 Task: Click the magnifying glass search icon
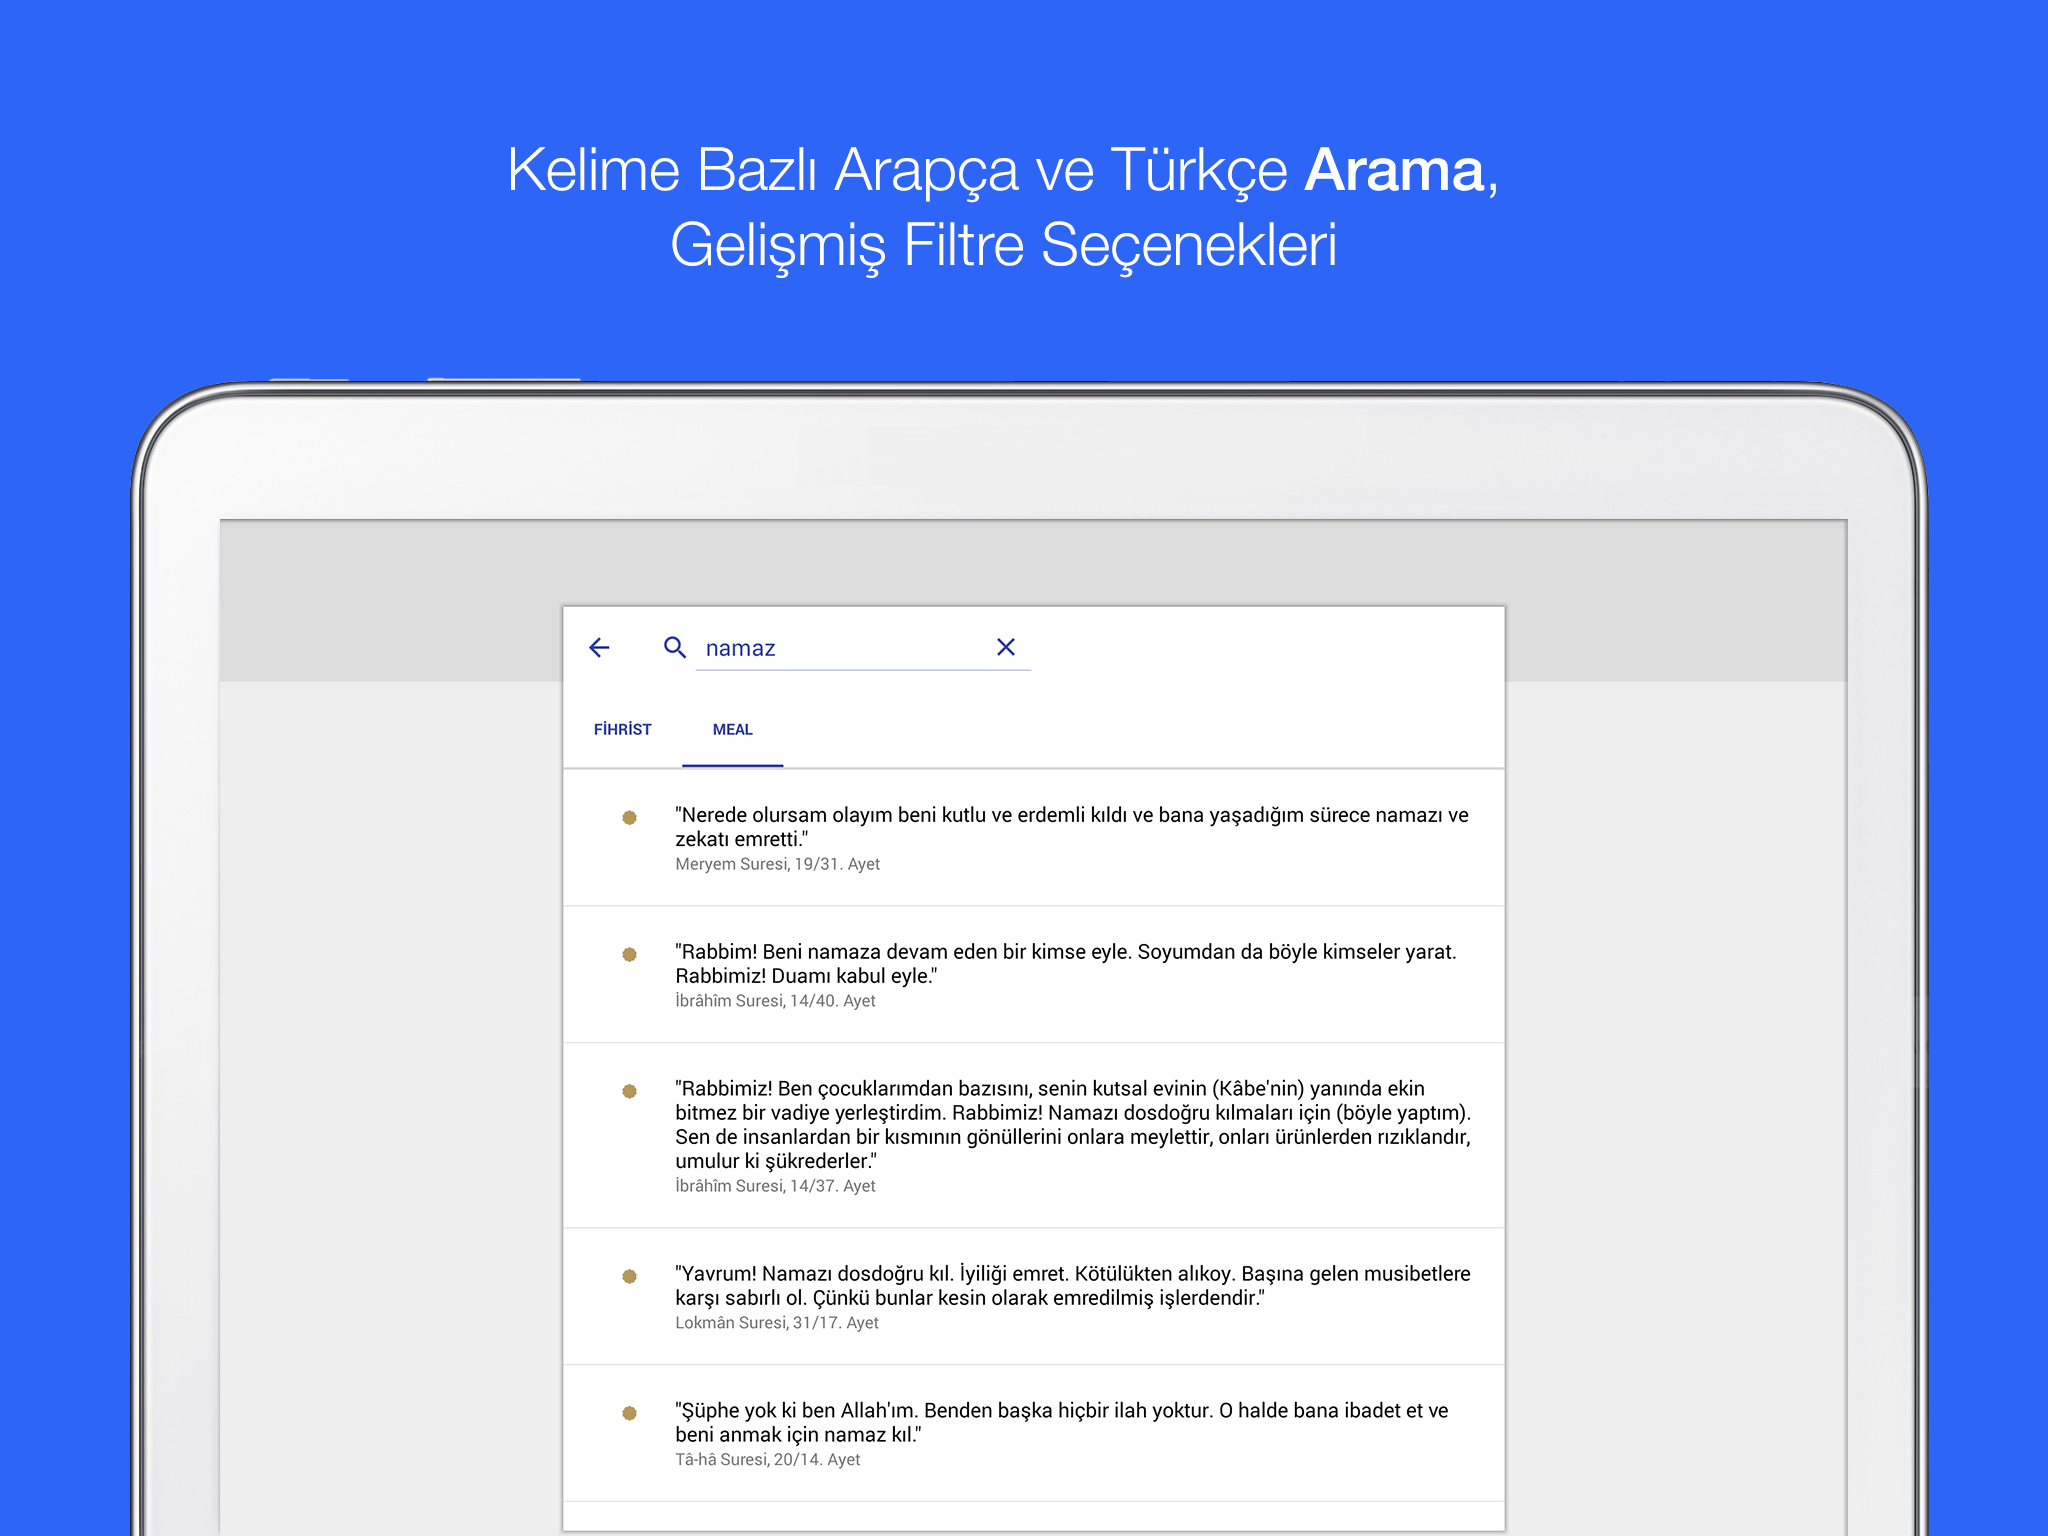coord(675,648)
